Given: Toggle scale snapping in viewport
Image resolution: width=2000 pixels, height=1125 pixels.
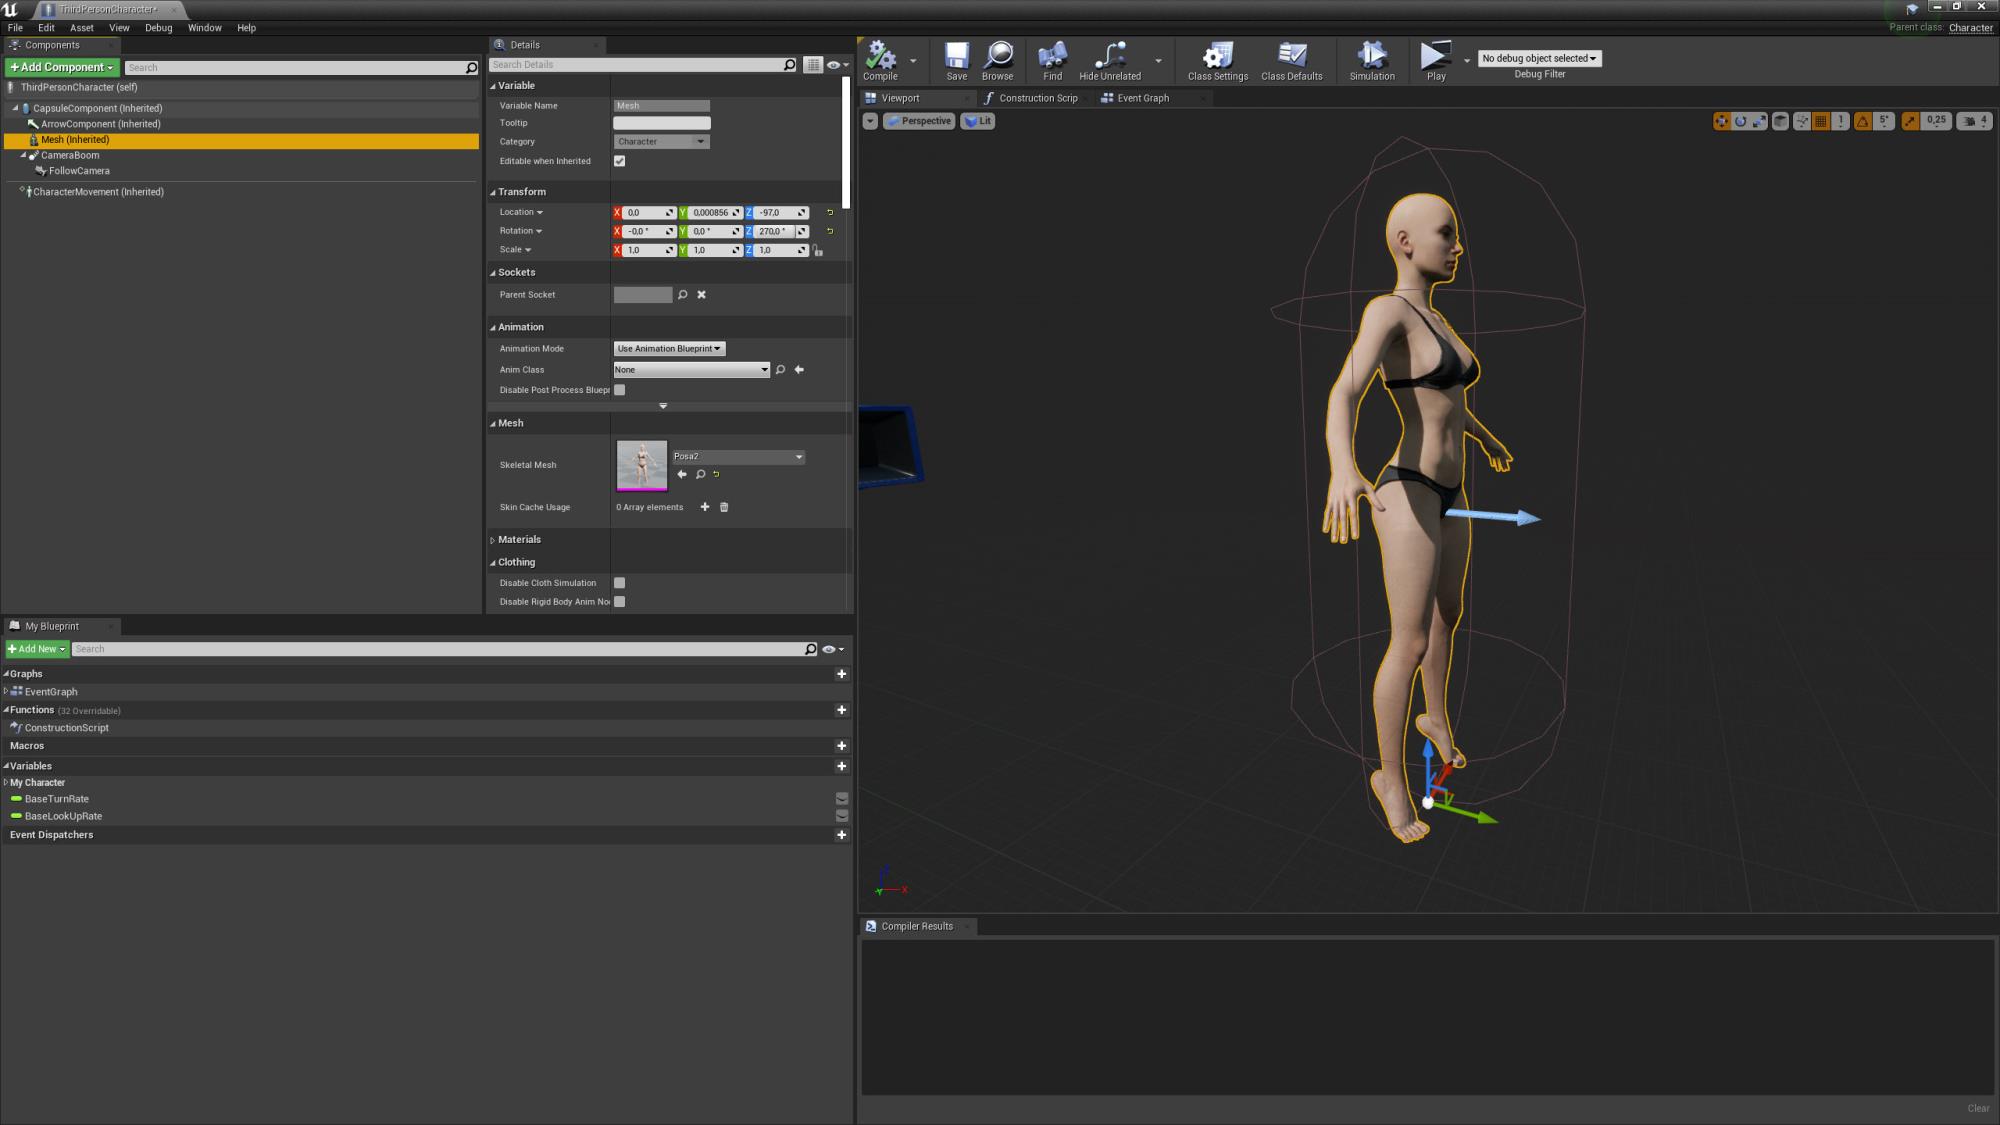Looking at the screenshot, I should click(1910, 121).
